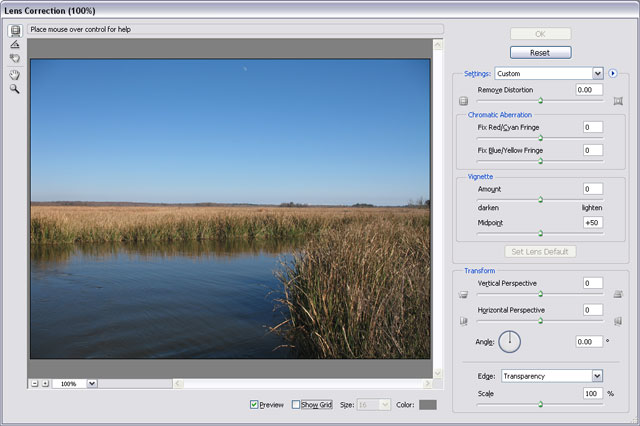Click the horizontal scrollbar left arrow
This screenshot has width=640, height=426.
click(178, 384)
